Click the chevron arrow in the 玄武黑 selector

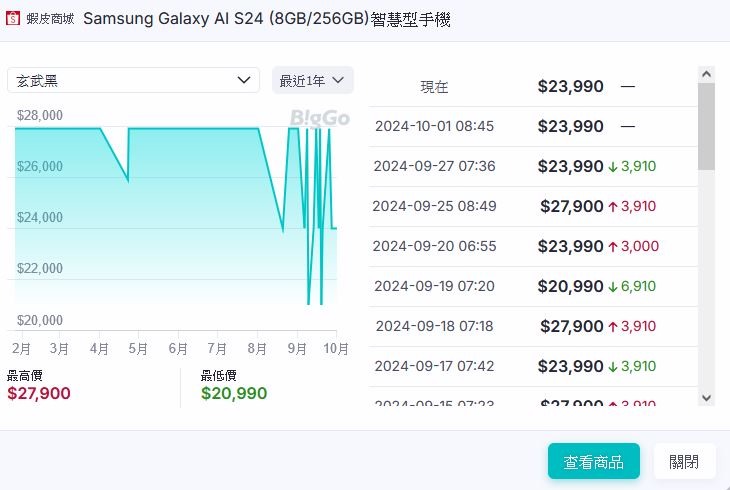(244, 80)
